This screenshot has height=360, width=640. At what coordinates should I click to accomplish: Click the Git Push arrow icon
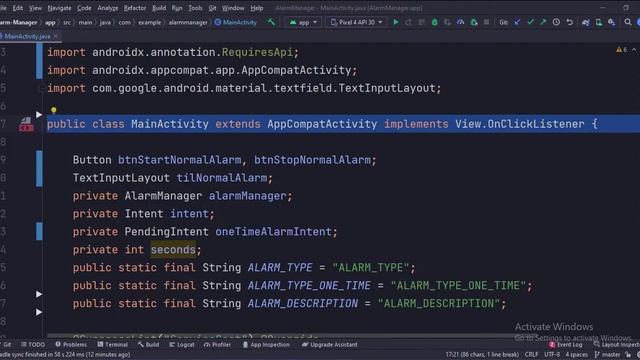pos(543,22)
